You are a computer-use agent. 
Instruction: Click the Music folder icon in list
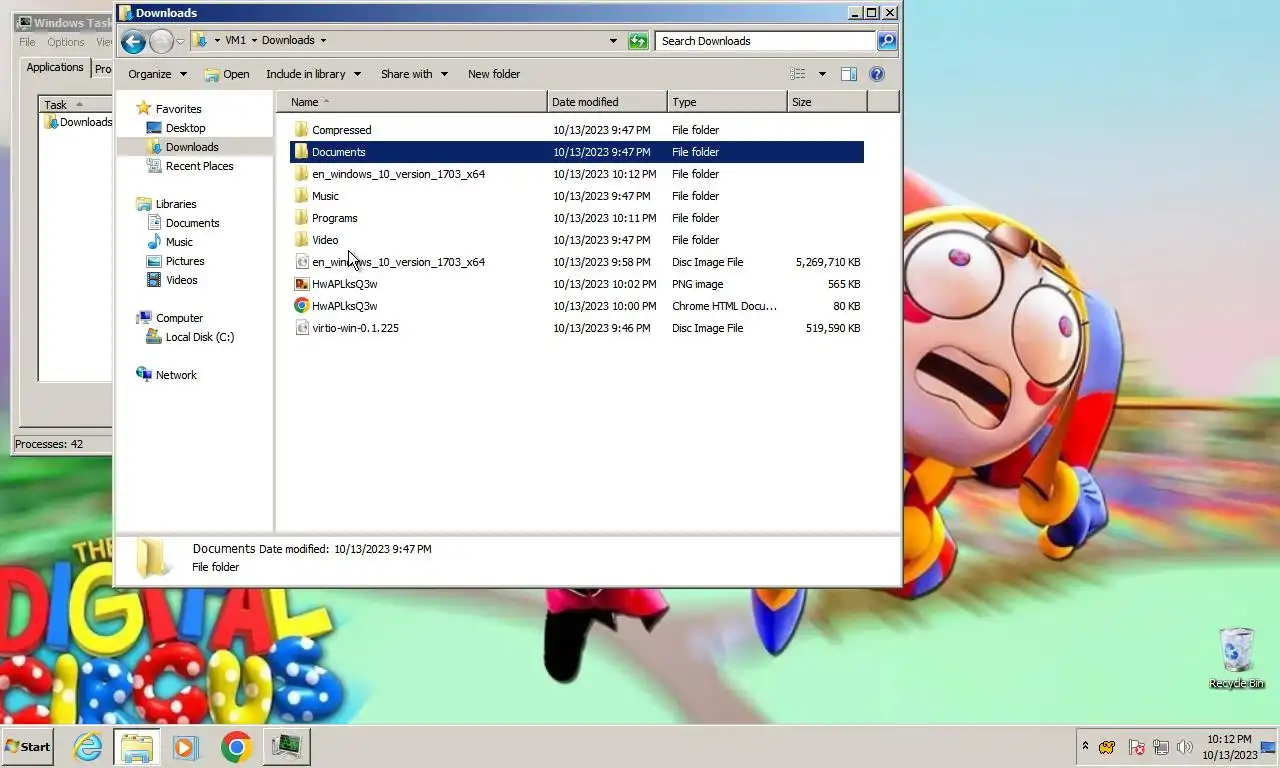(301, 196)
